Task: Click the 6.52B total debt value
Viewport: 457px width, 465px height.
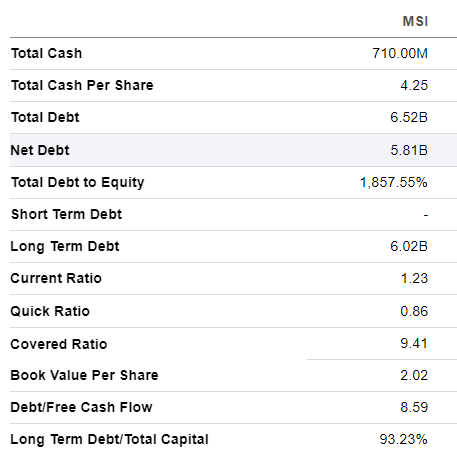Action: tap(409, 117)
